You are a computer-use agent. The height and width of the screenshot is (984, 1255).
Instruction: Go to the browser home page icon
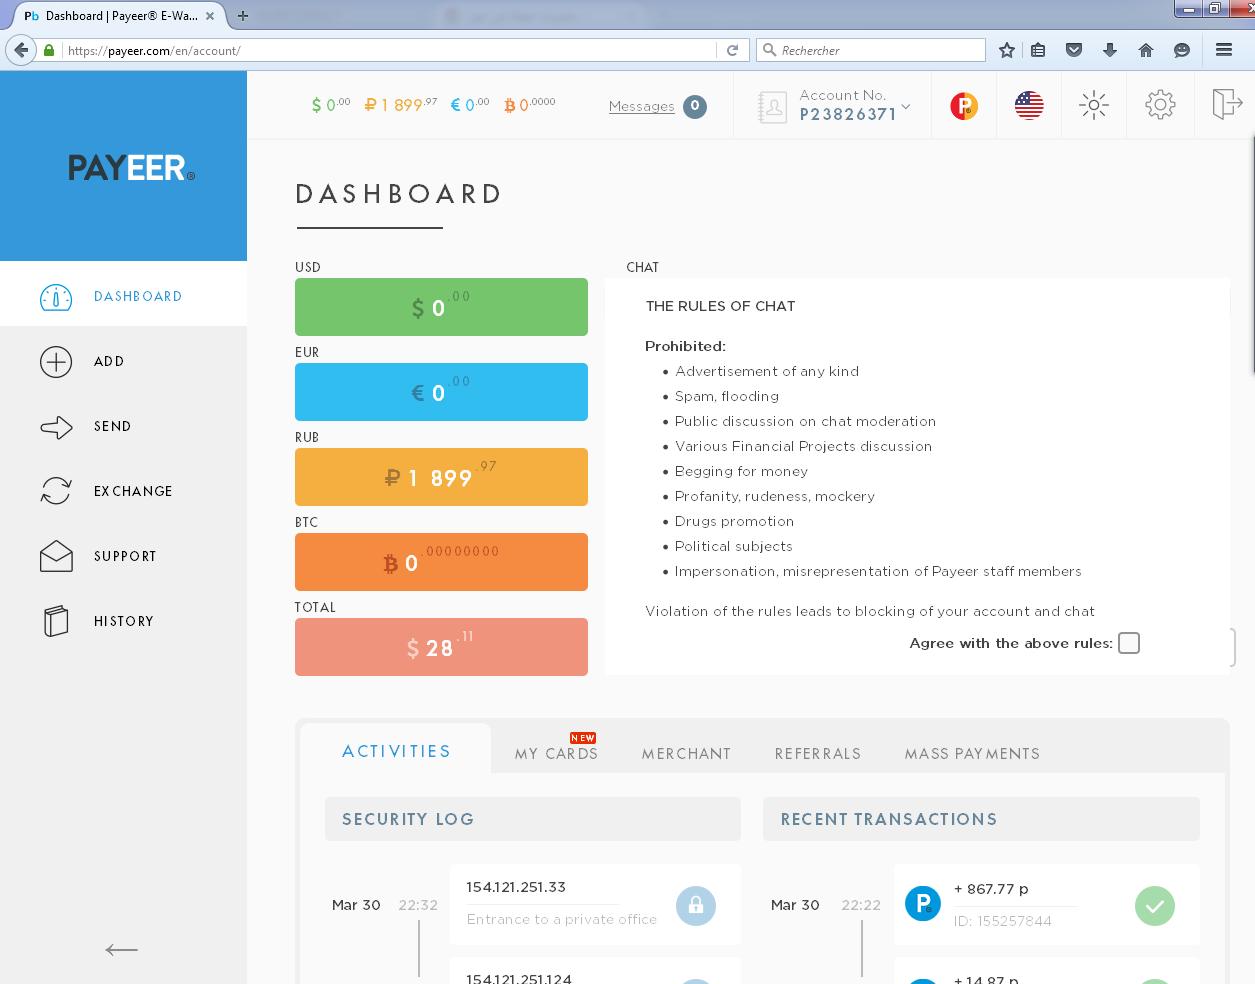tap(1146, 50)
